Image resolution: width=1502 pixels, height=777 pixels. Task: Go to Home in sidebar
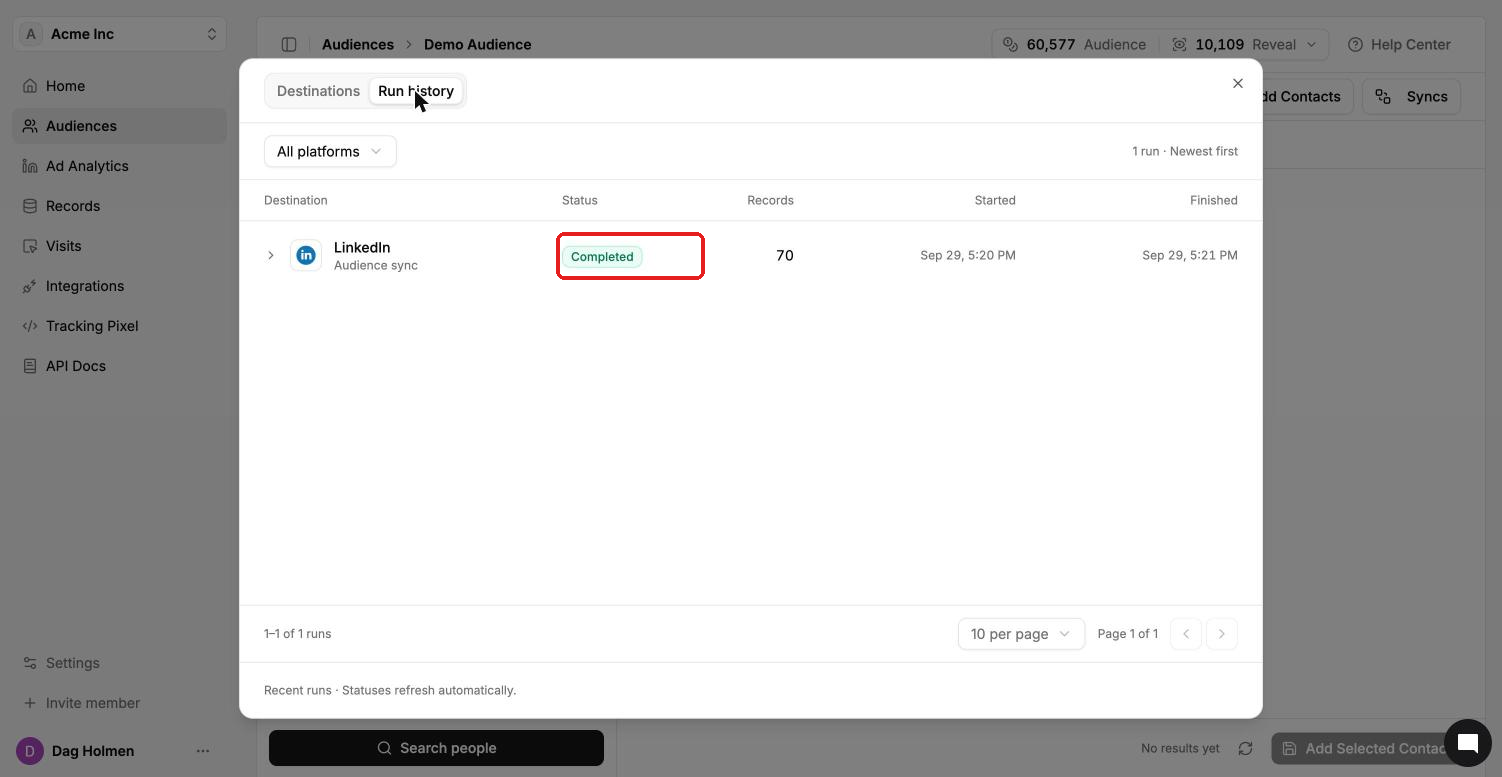coord(120,86)
